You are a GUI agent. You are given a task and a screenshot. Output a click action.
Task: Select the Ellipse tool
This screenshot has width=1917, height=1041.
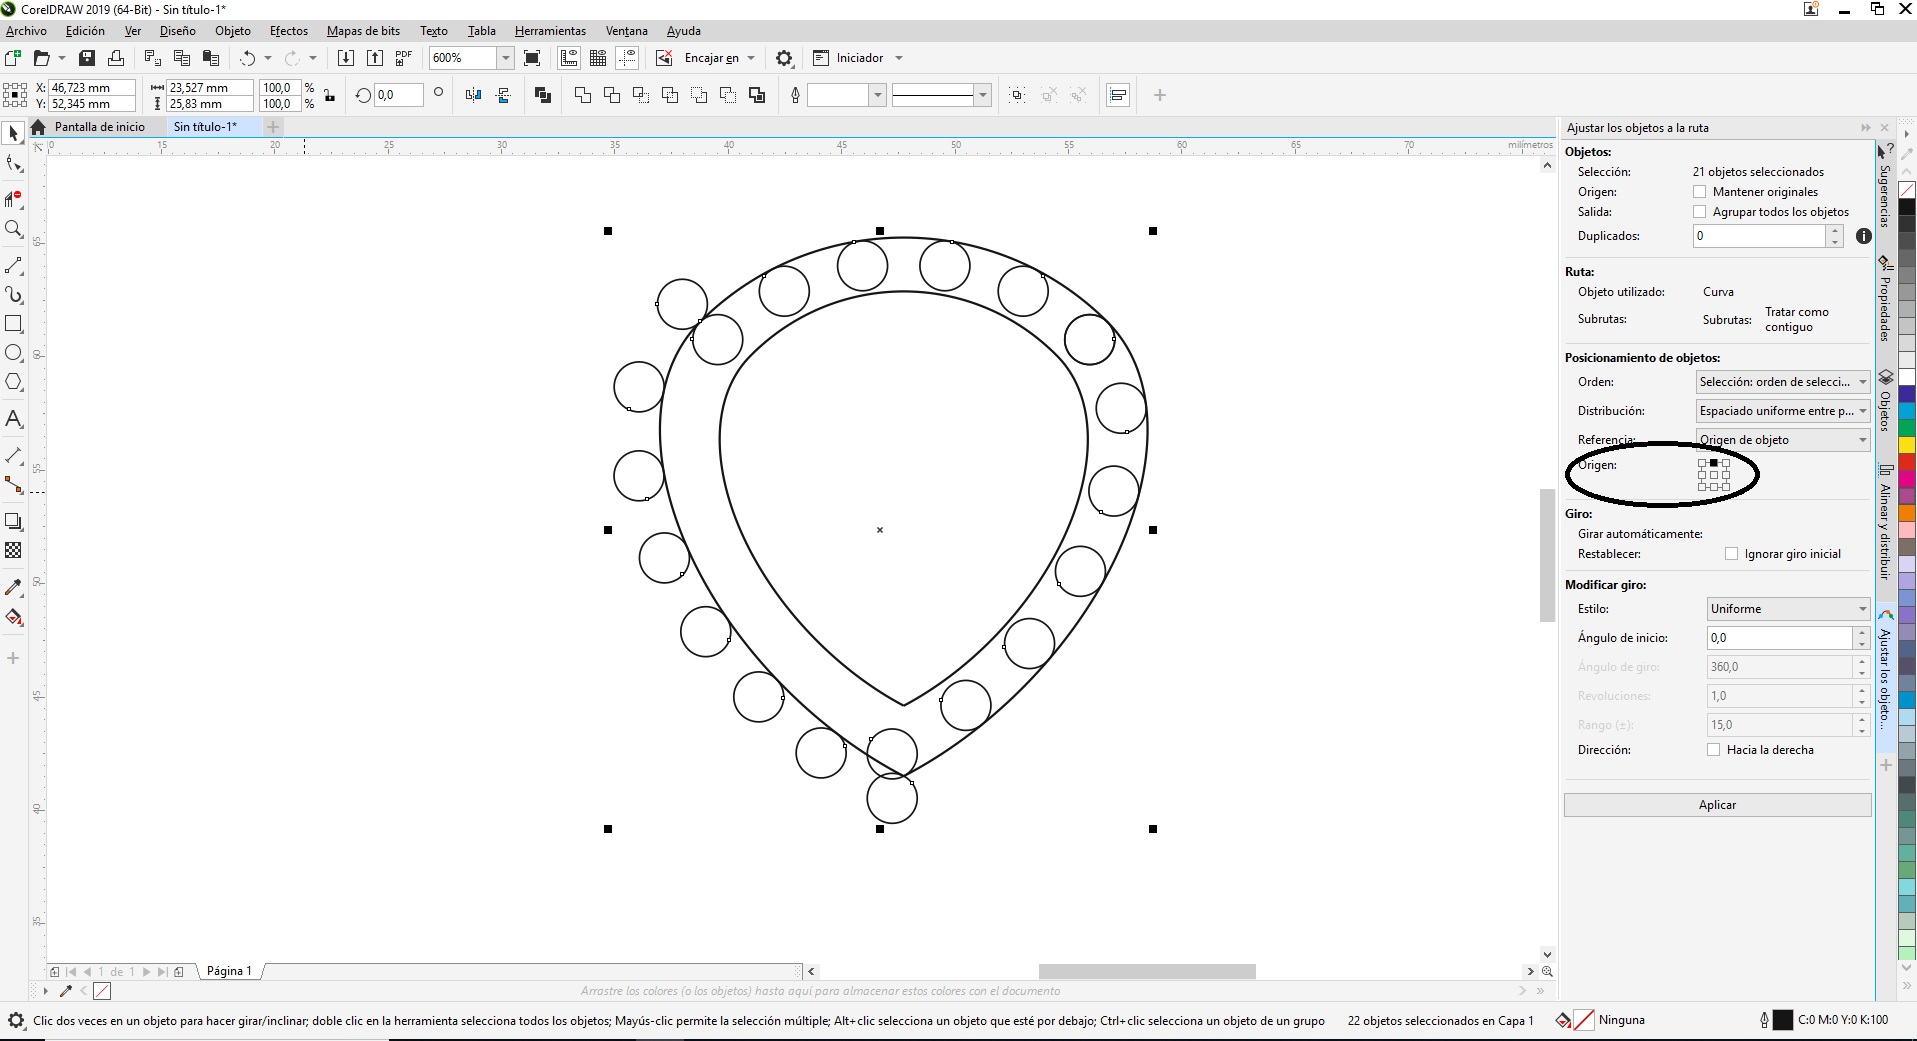click(x=14, y=353)
